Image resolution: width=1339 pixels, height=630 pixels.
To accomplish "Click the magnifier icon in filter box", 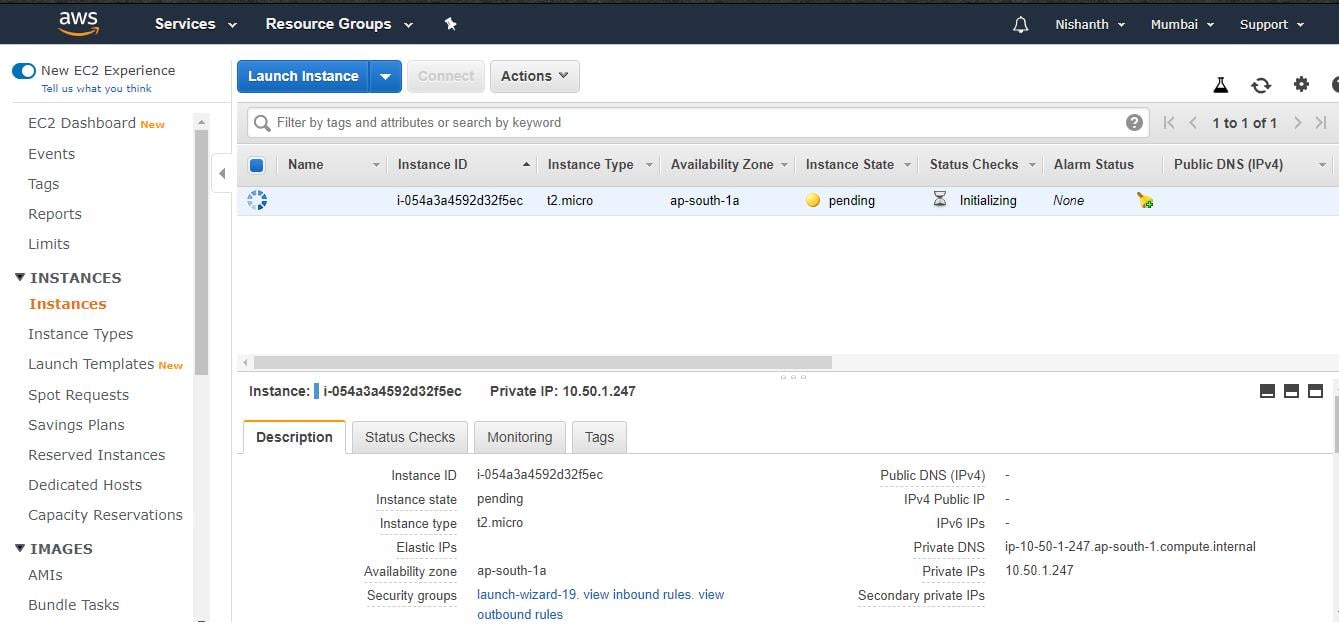I will [x=262, y=123].
